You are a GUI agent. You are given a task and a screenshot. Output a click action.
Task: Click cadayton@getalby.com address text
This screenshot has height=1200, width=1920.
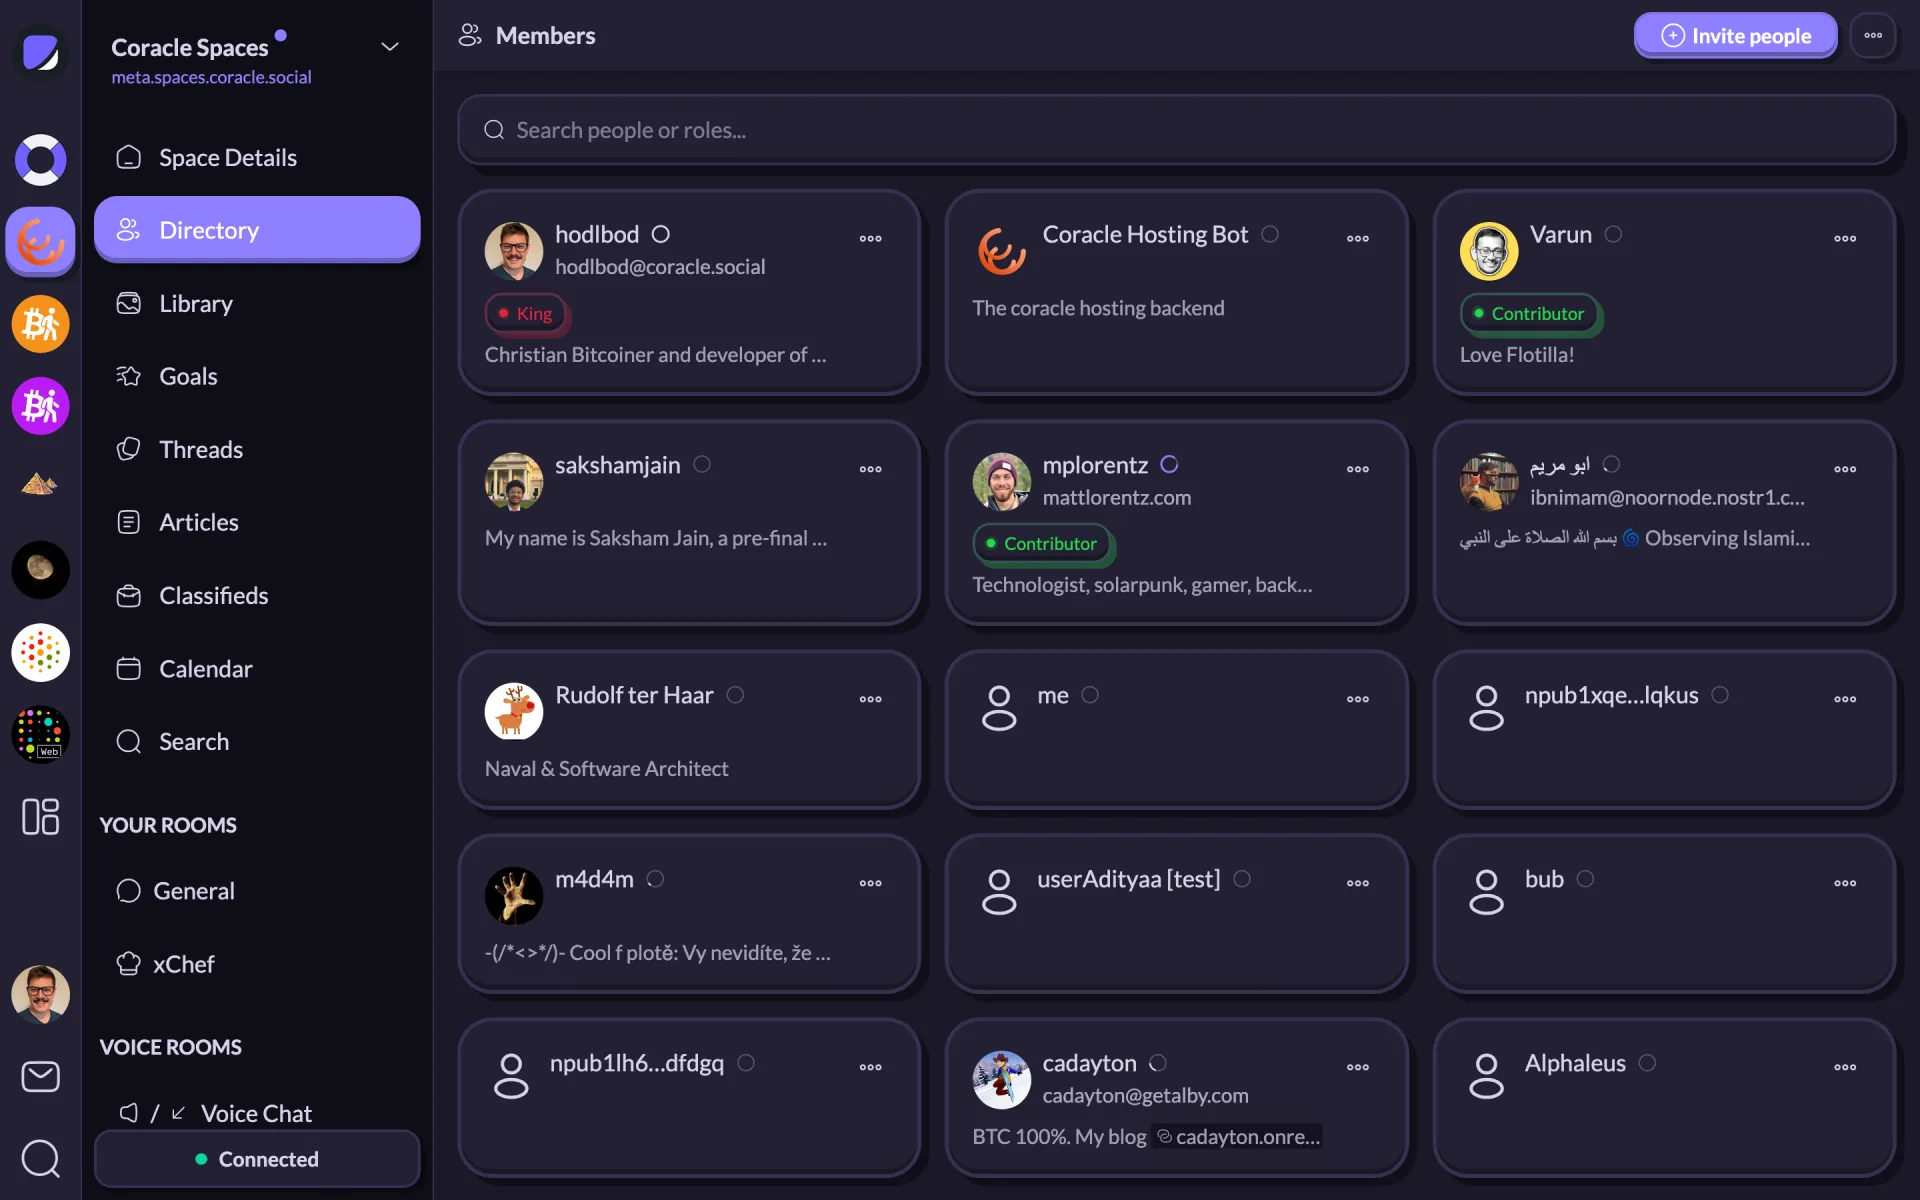1145,1096
